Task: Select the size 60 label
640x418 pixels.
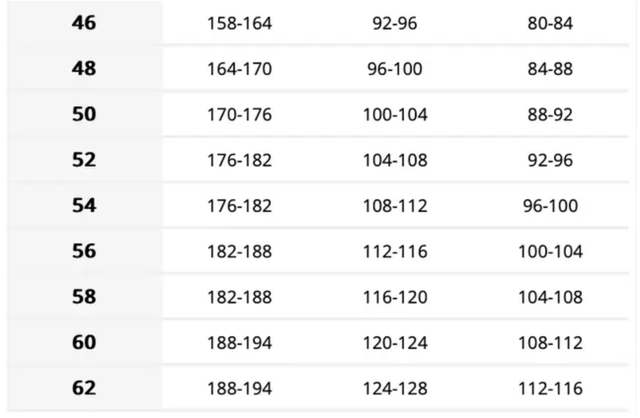Action: point(84,342)
